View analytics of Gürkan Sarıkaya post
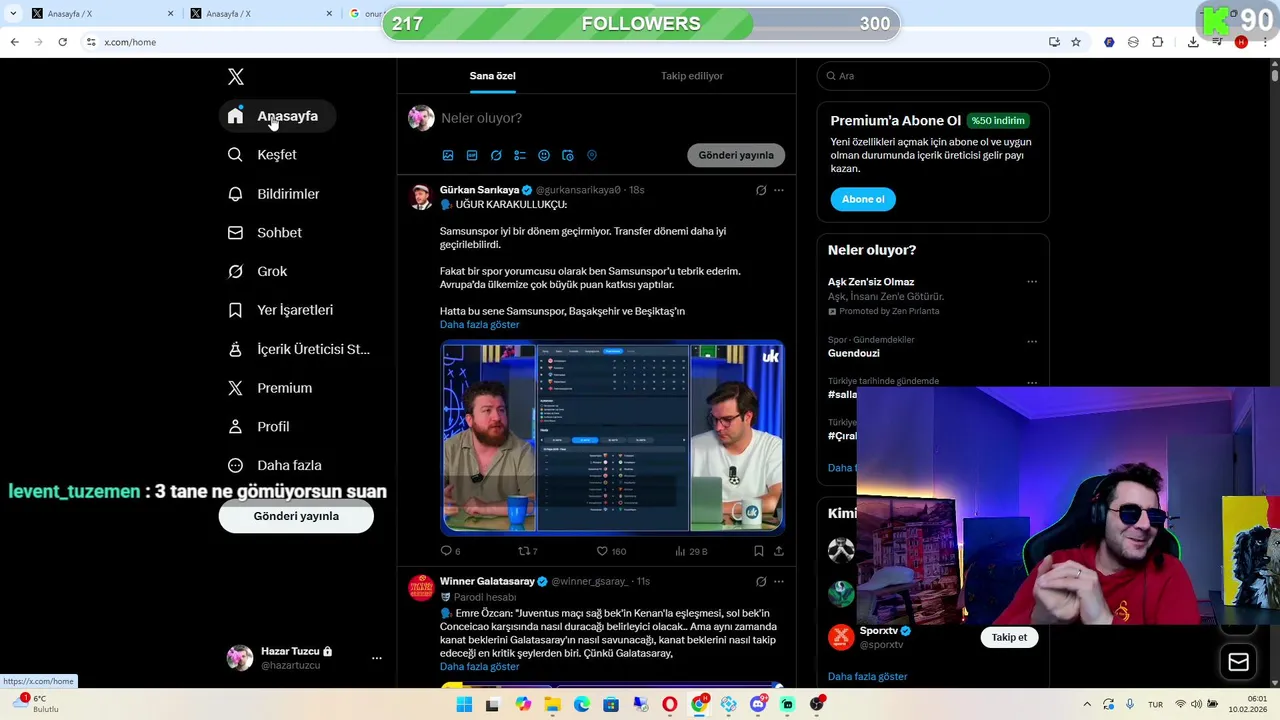 (x=691, y=551)
